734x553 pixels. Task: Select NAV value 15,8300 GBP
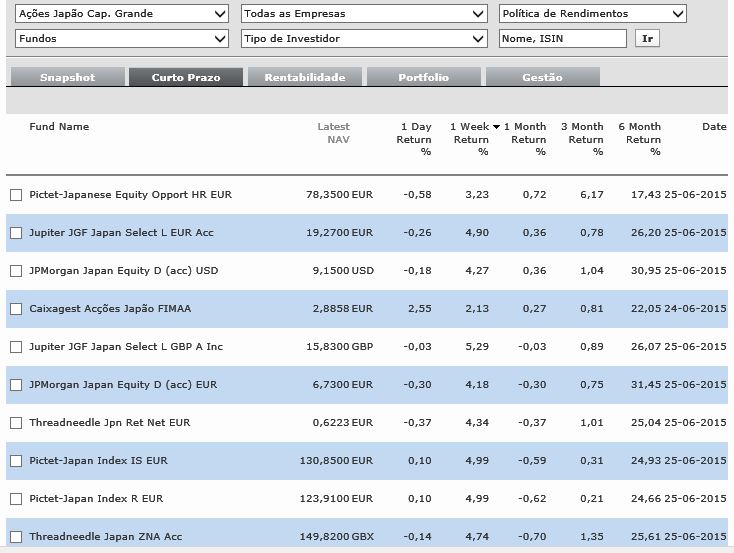[339, 347]
